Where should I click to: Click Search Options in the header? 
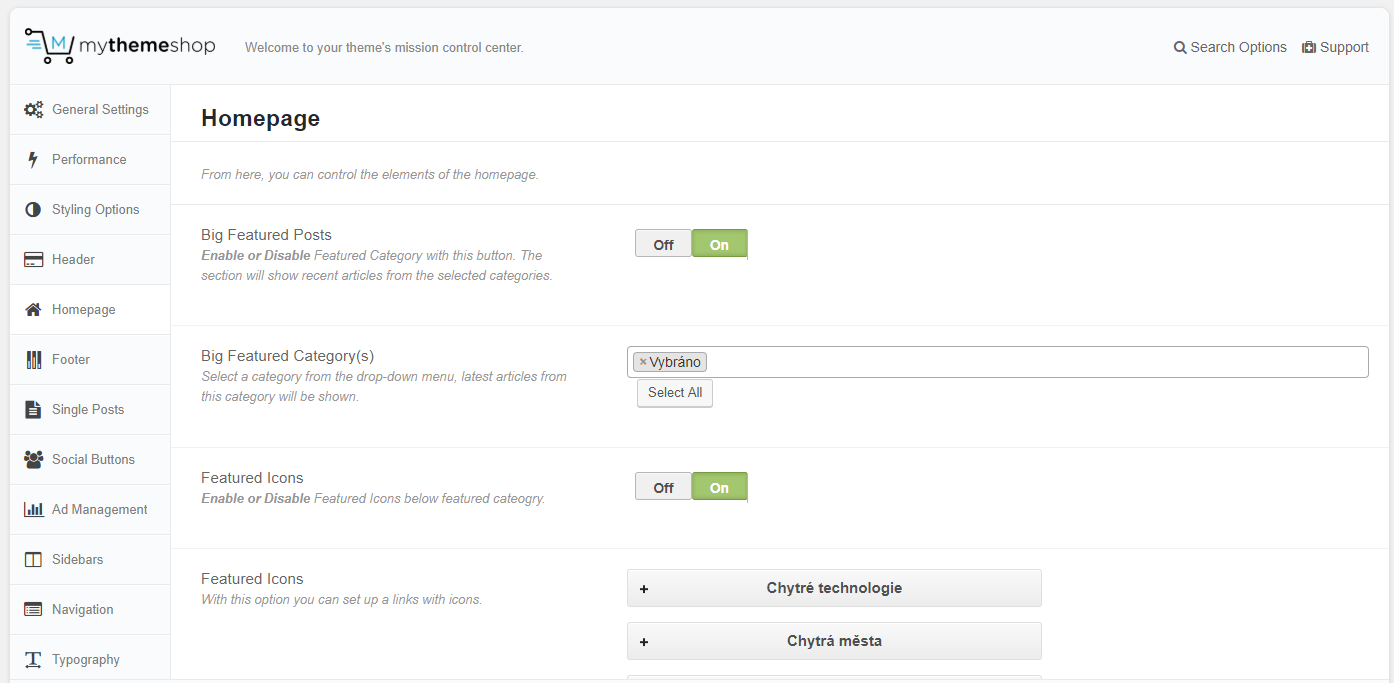click(1230, 47)
